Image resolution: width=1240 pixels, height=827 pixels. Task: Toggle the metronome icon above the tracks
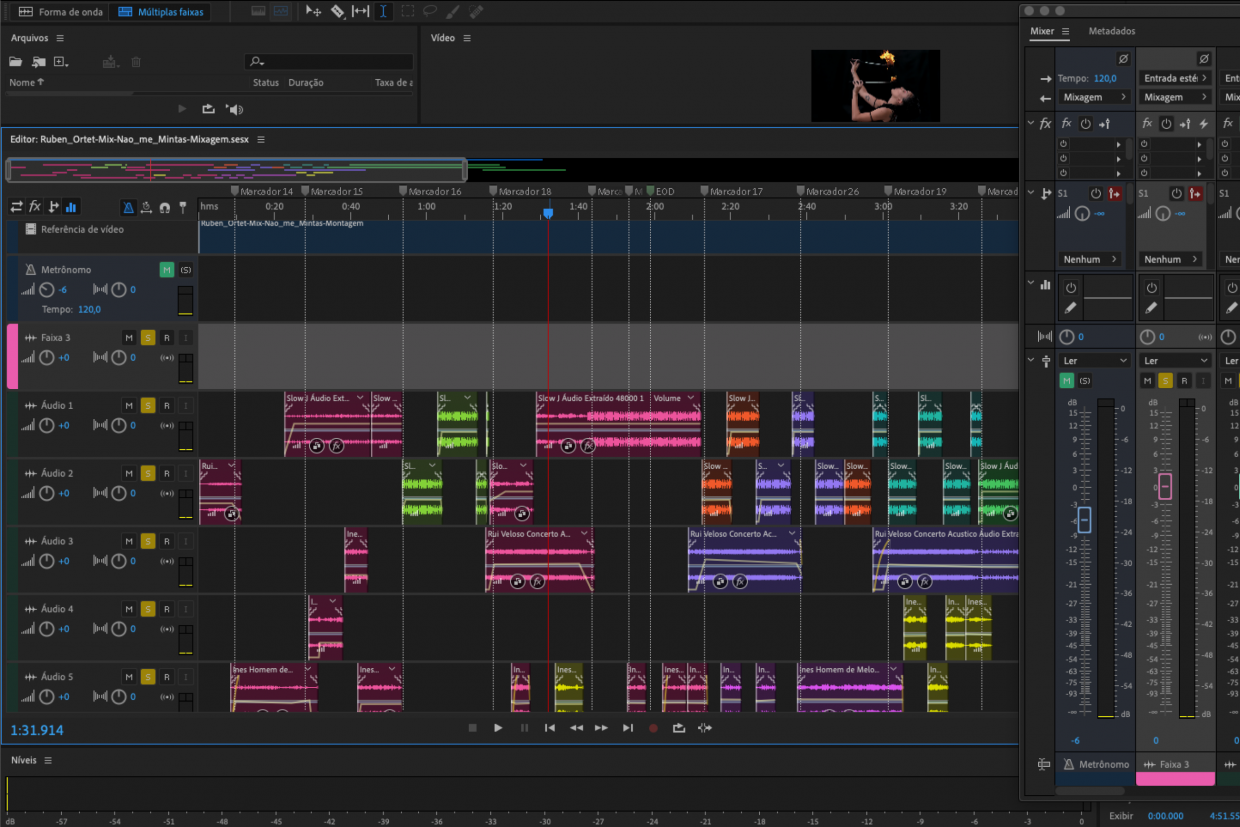(129, 206)
